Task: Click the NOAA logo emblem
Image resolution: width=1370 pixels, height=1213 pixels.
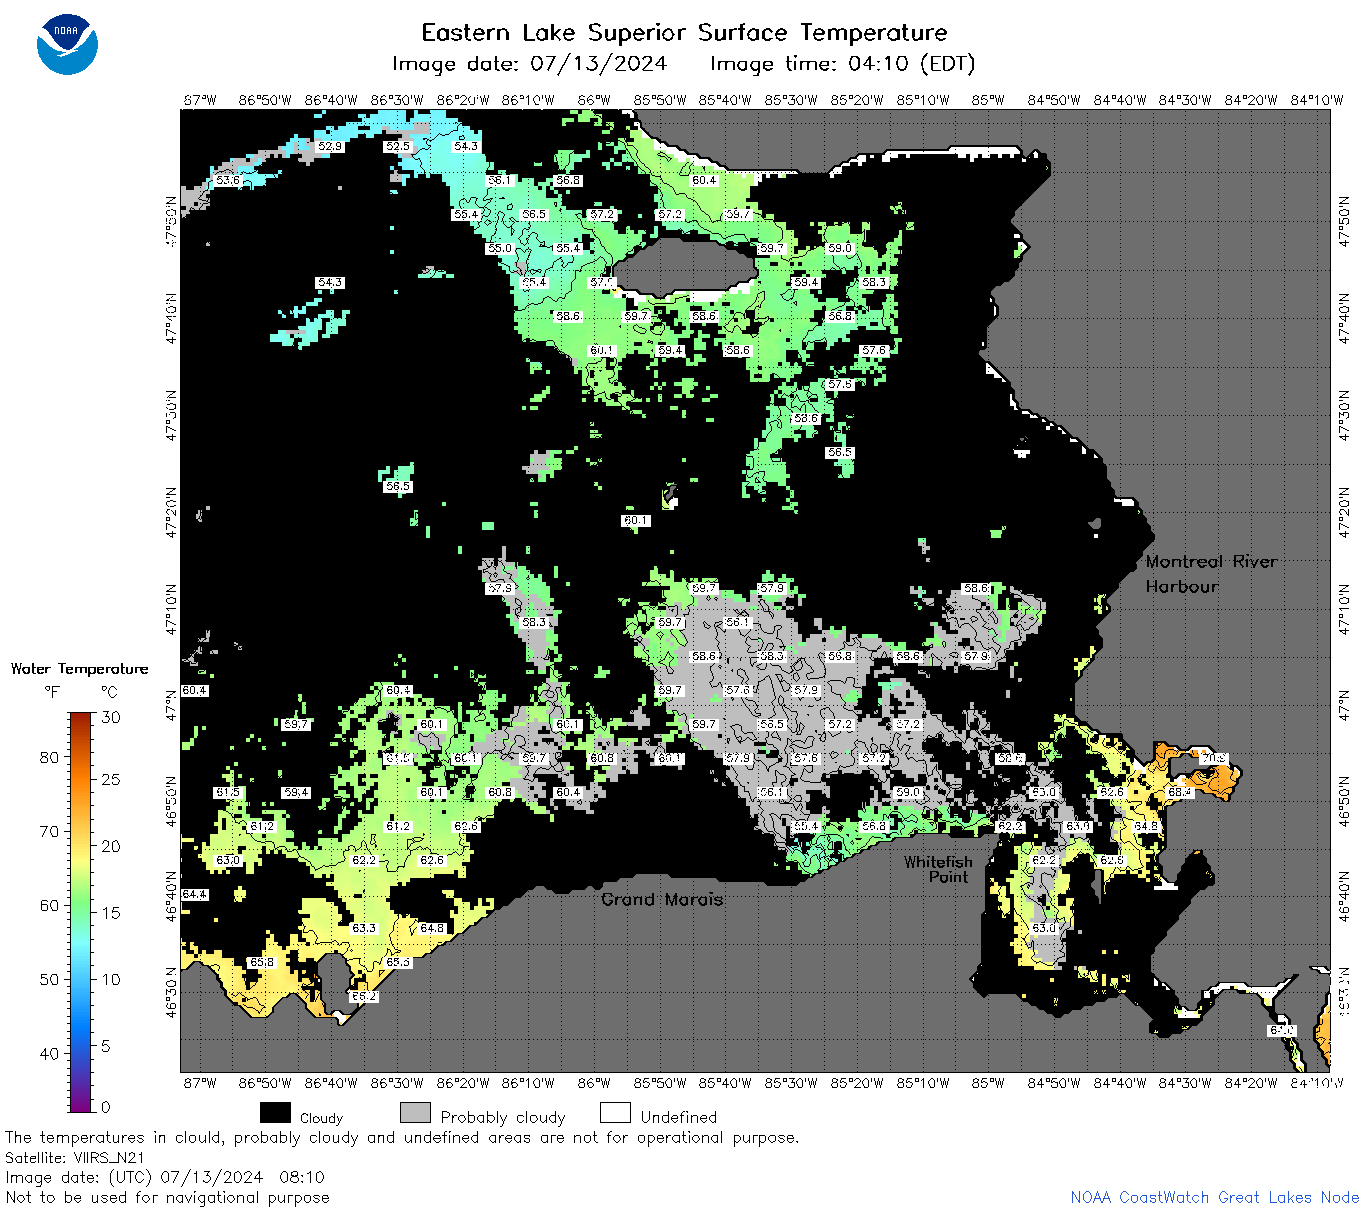Action: [x=67, y=45]
